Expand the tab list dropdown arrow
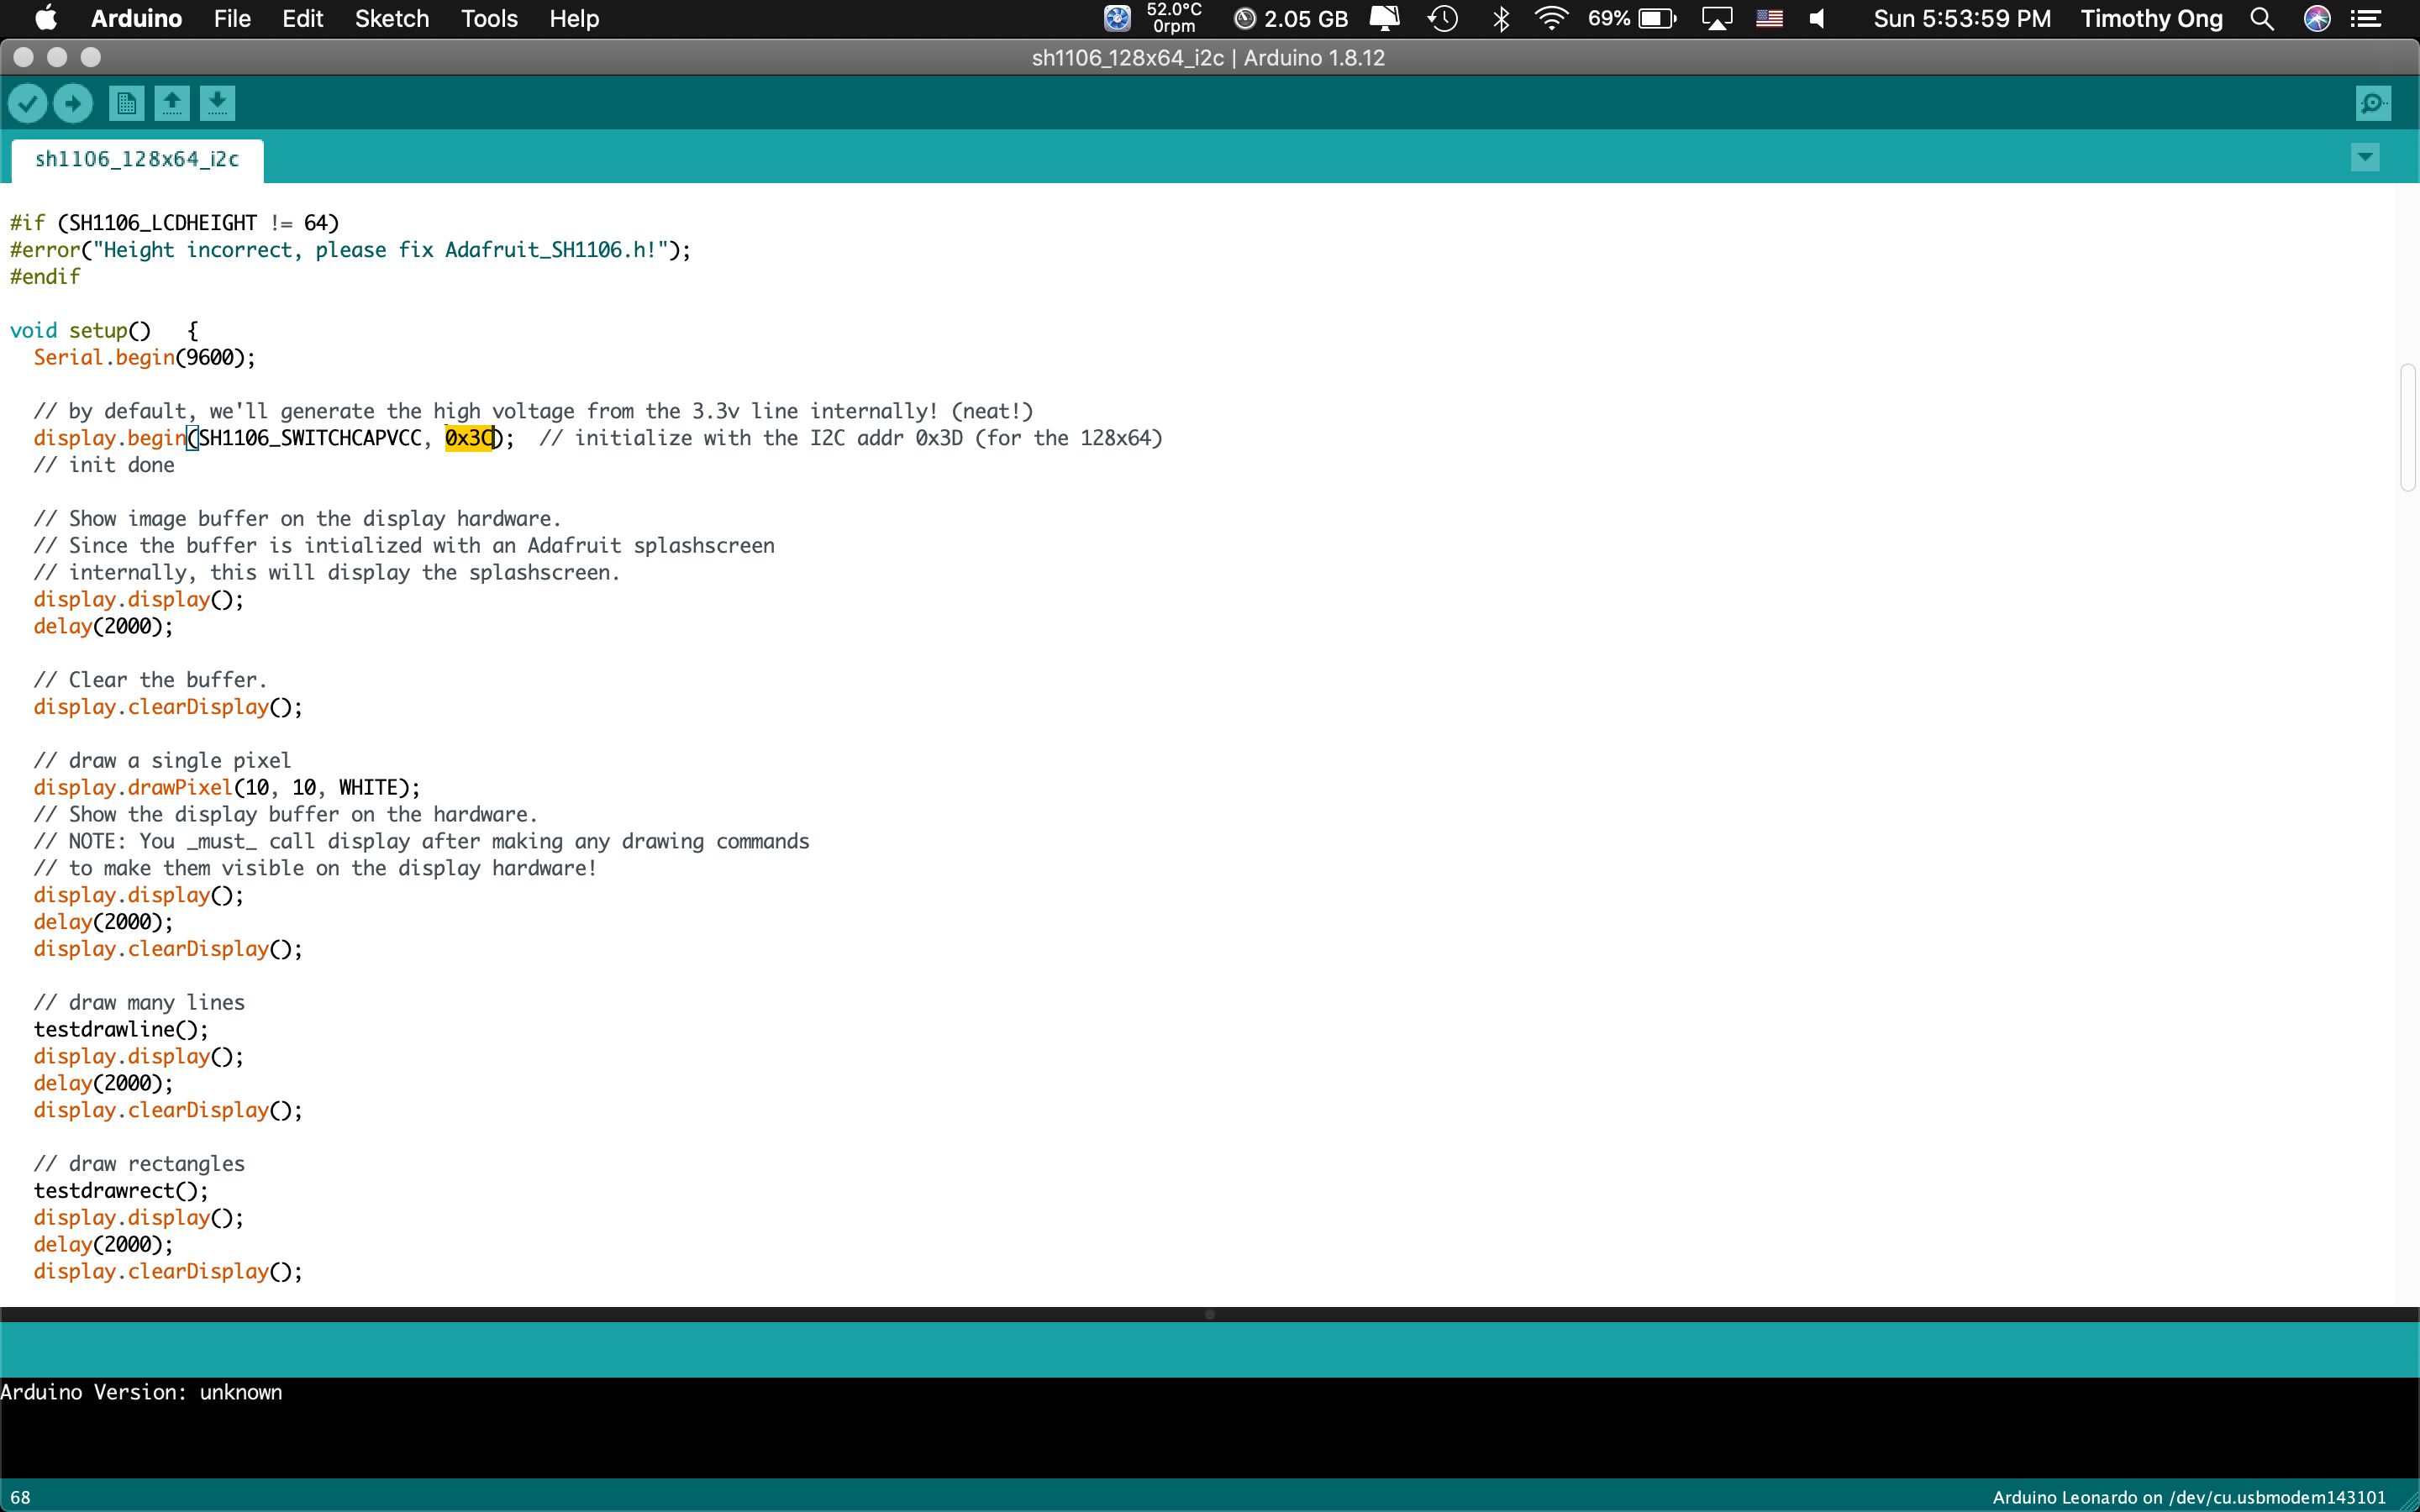The image size is (2420, 1512). click(2365, 157)
